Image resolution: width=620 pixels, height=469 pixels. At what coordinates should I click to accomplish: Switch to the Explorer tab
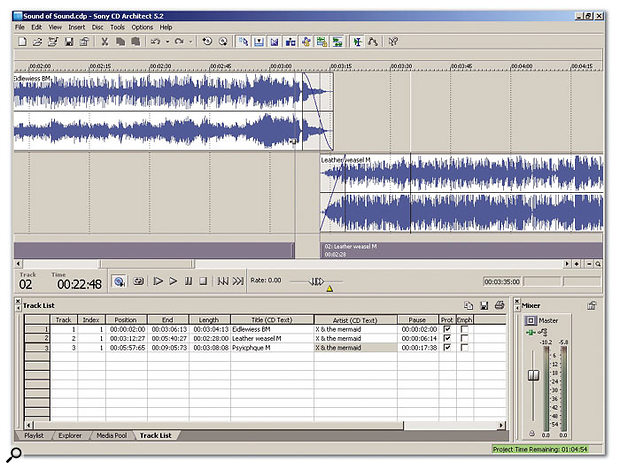click(x=70, y=435)
